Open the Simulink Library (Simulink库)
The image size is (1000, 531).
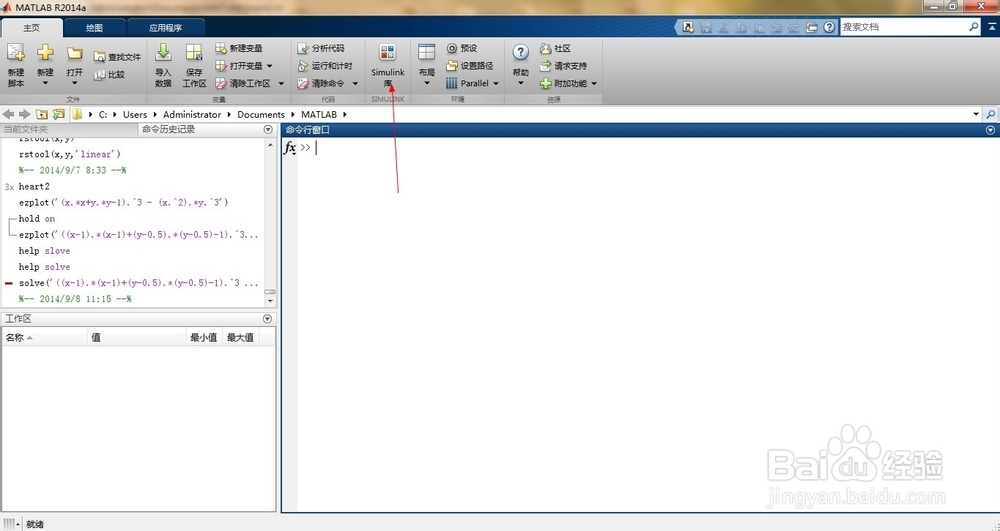388,66
